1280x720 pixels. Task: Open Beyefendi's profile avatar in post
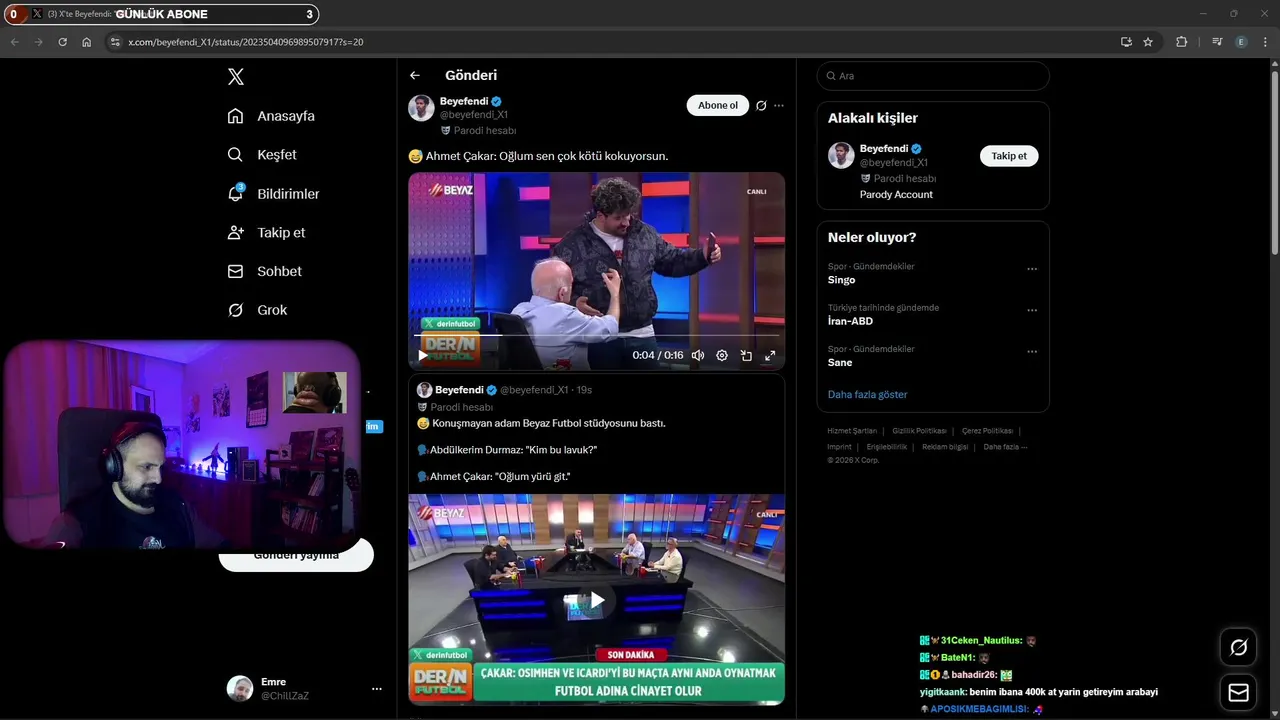tap(421, 108)
